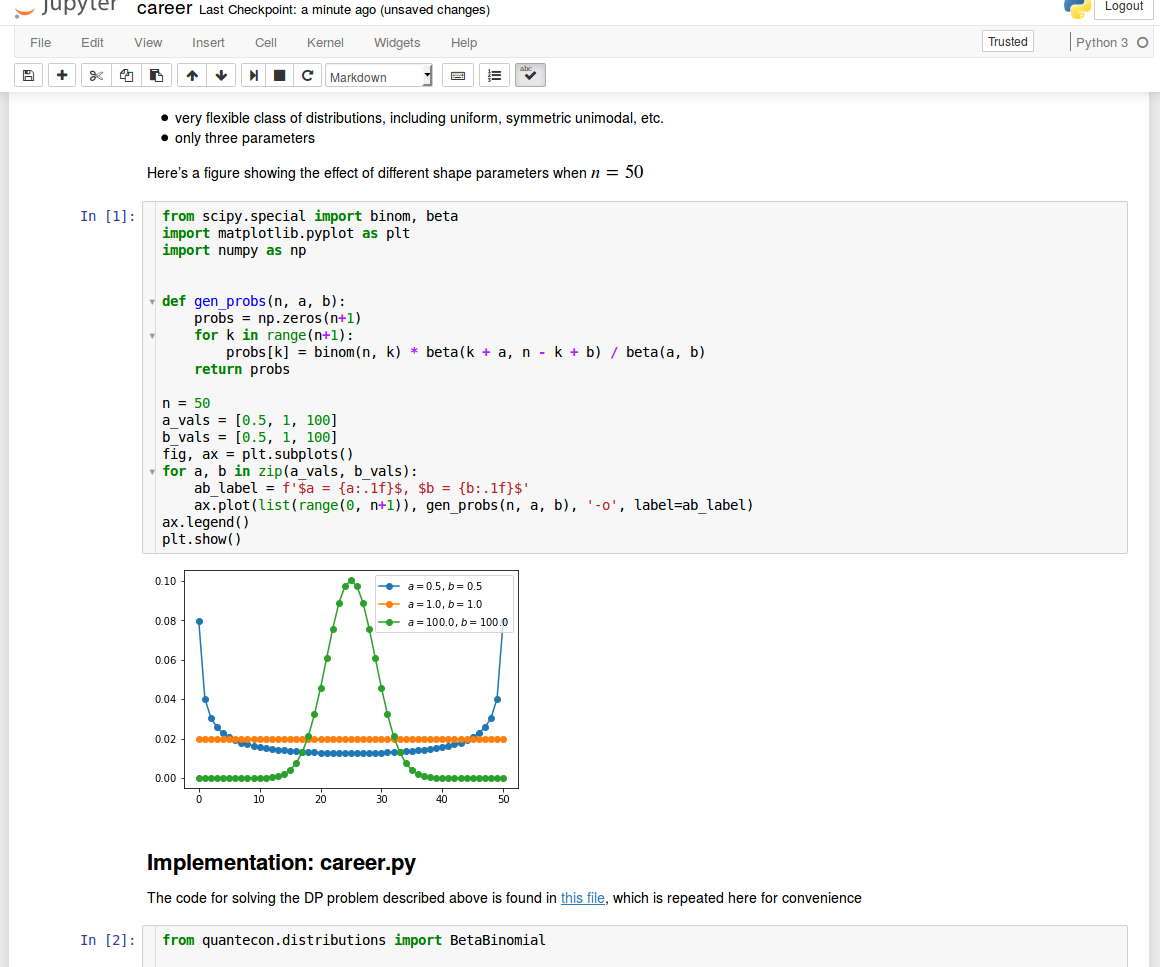This screenshot has height=967, width=1160.
Task: Interrupt the kernel stop icon
Action: coord(280,75)
